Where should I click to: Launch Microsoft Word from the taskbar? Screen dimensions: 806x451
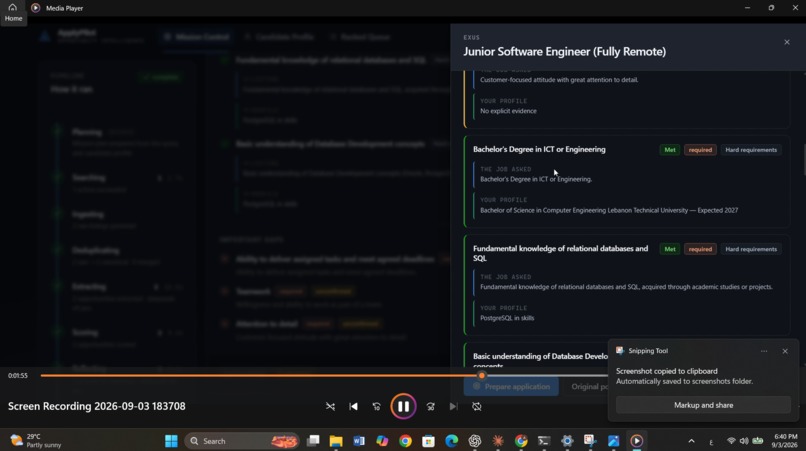[359, 441]
